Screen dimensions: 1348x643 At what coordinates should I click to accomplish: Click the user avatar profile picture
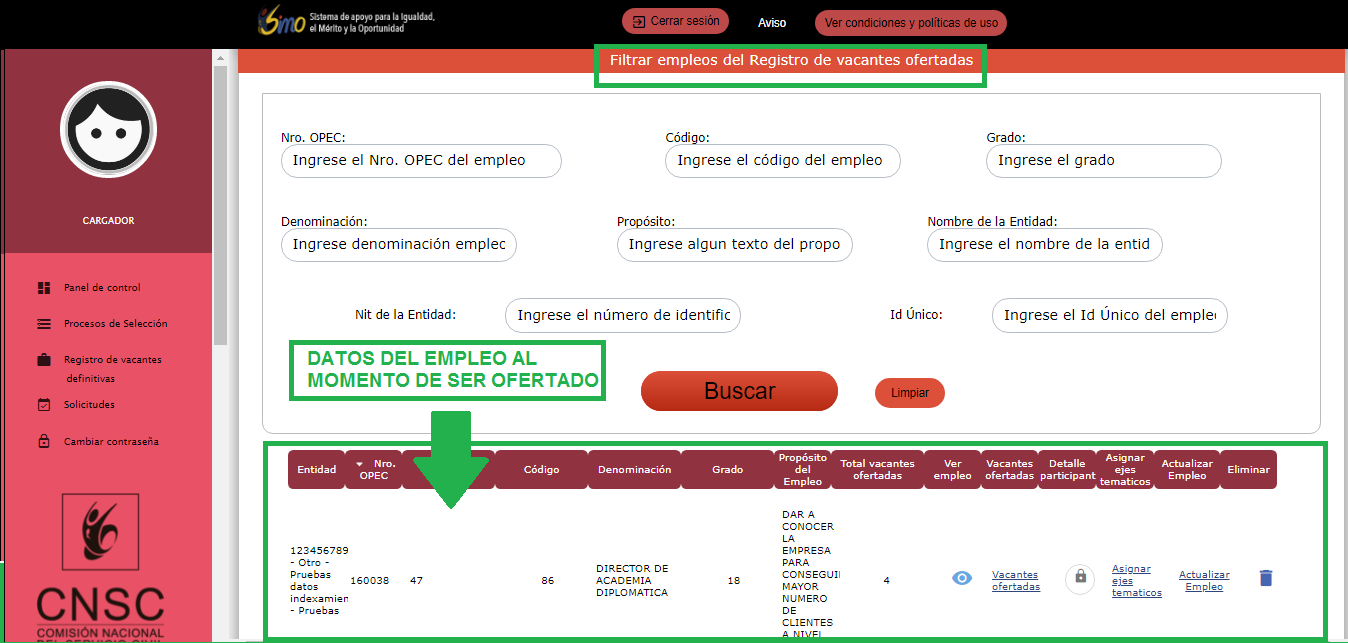108,130
